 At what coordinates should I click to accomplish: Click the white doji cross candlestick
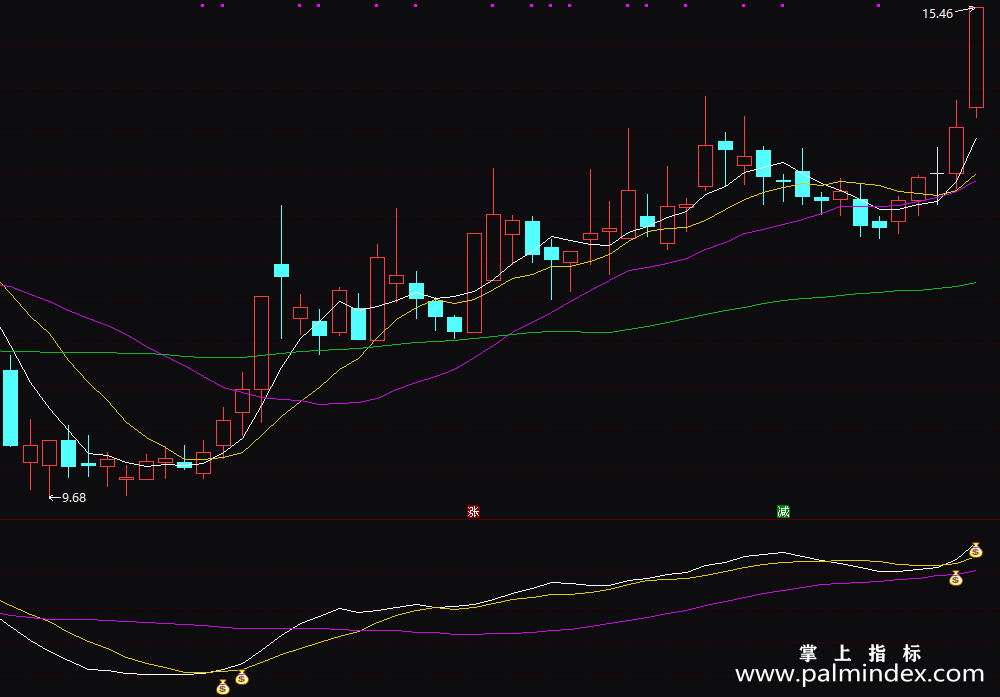tap(937, 173)
